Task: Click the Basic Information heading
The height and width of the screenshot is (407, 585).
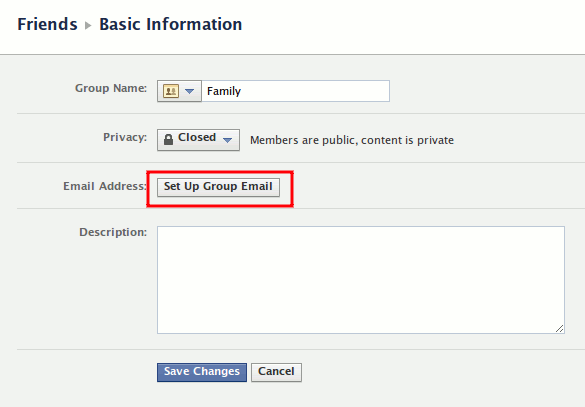Action: coord(171,25)
